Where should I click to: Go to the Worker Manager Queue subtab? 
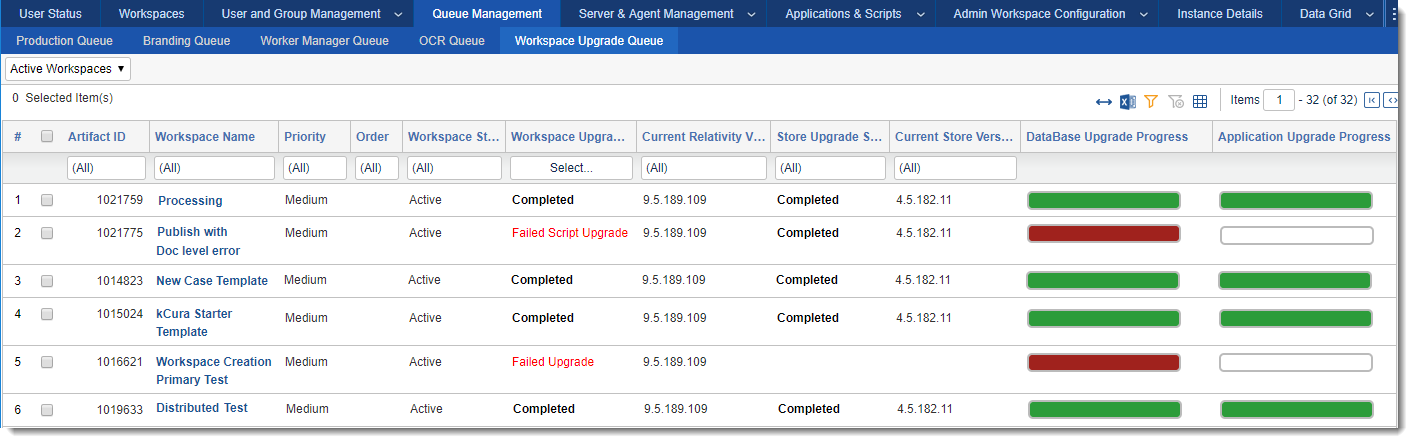pos(324,41)
